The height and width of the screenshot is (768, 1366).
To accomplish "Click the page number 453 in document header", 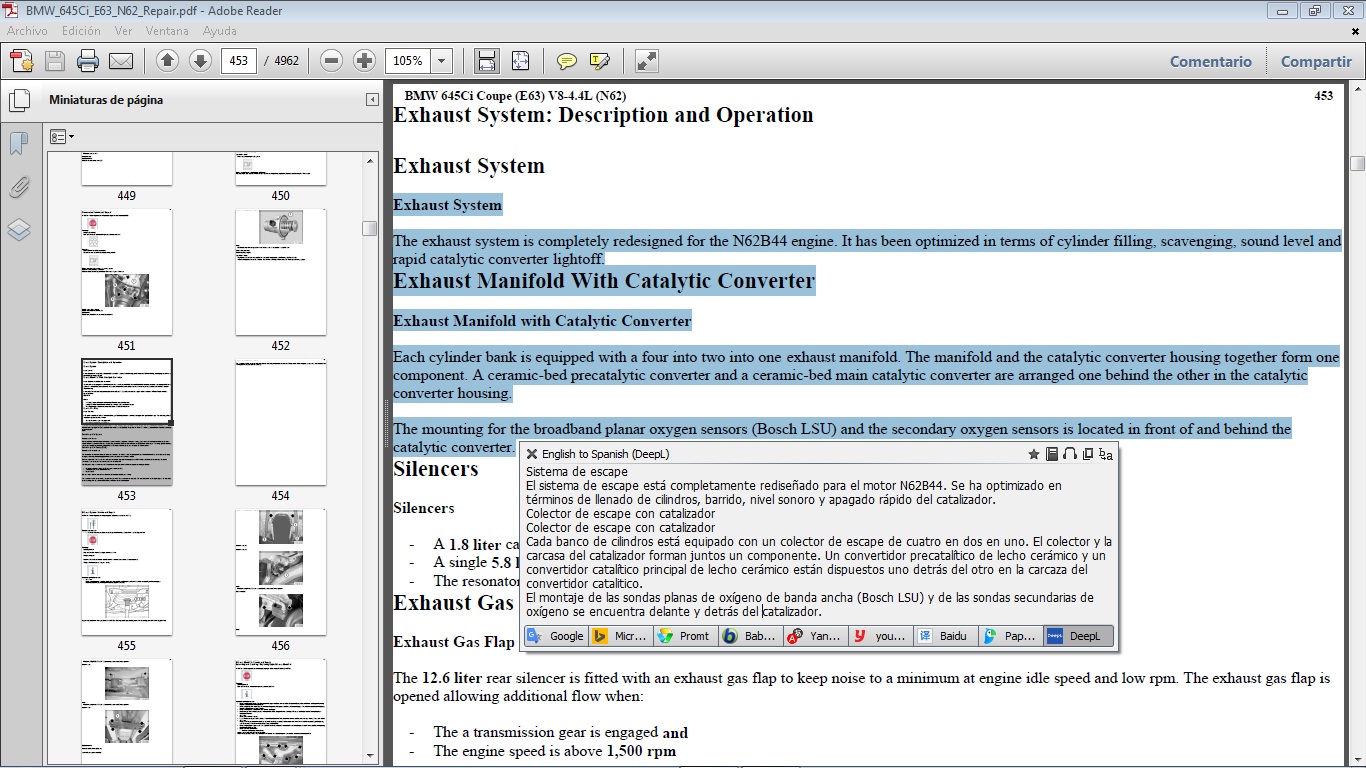I will tap(1323, 96).
